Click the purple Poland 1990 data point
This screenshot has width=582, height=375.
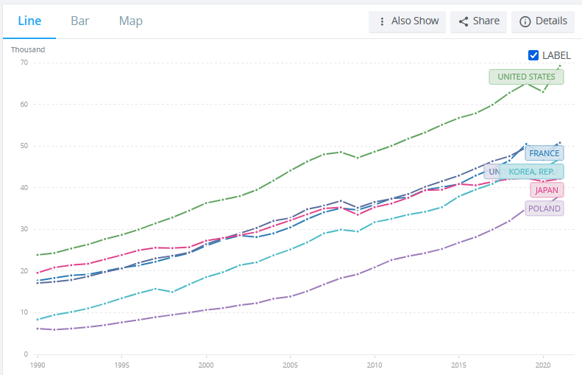[x=37, y=329]
